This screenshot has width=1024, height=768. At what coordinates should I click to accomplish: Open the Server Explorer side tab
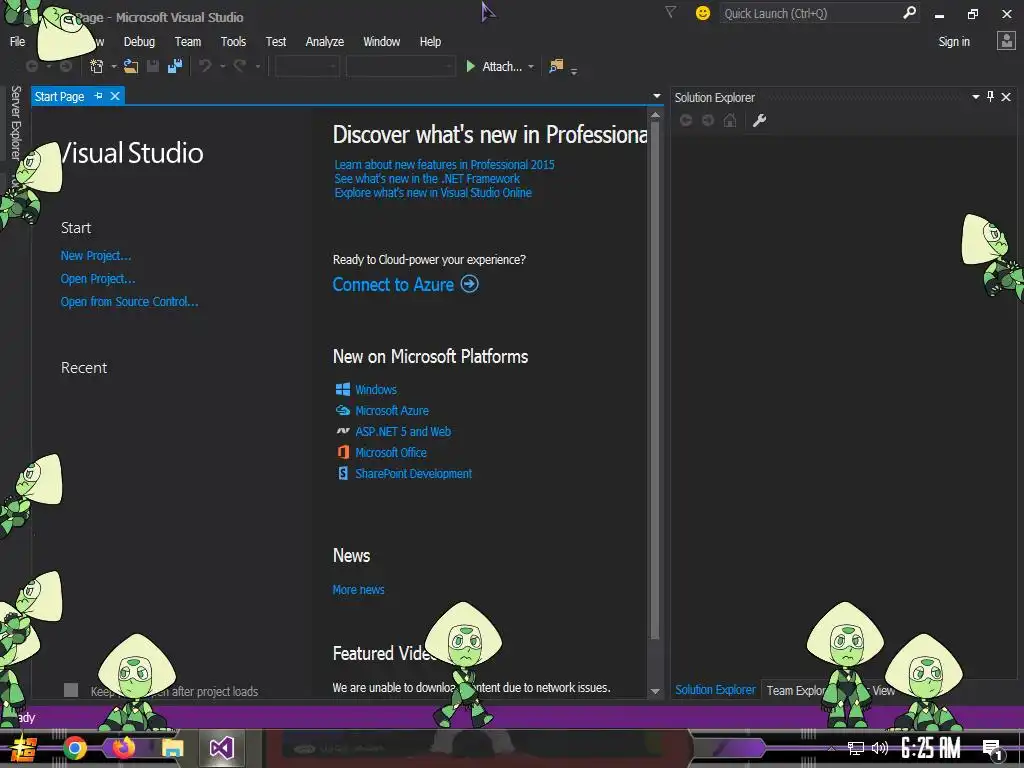[16, 123]
